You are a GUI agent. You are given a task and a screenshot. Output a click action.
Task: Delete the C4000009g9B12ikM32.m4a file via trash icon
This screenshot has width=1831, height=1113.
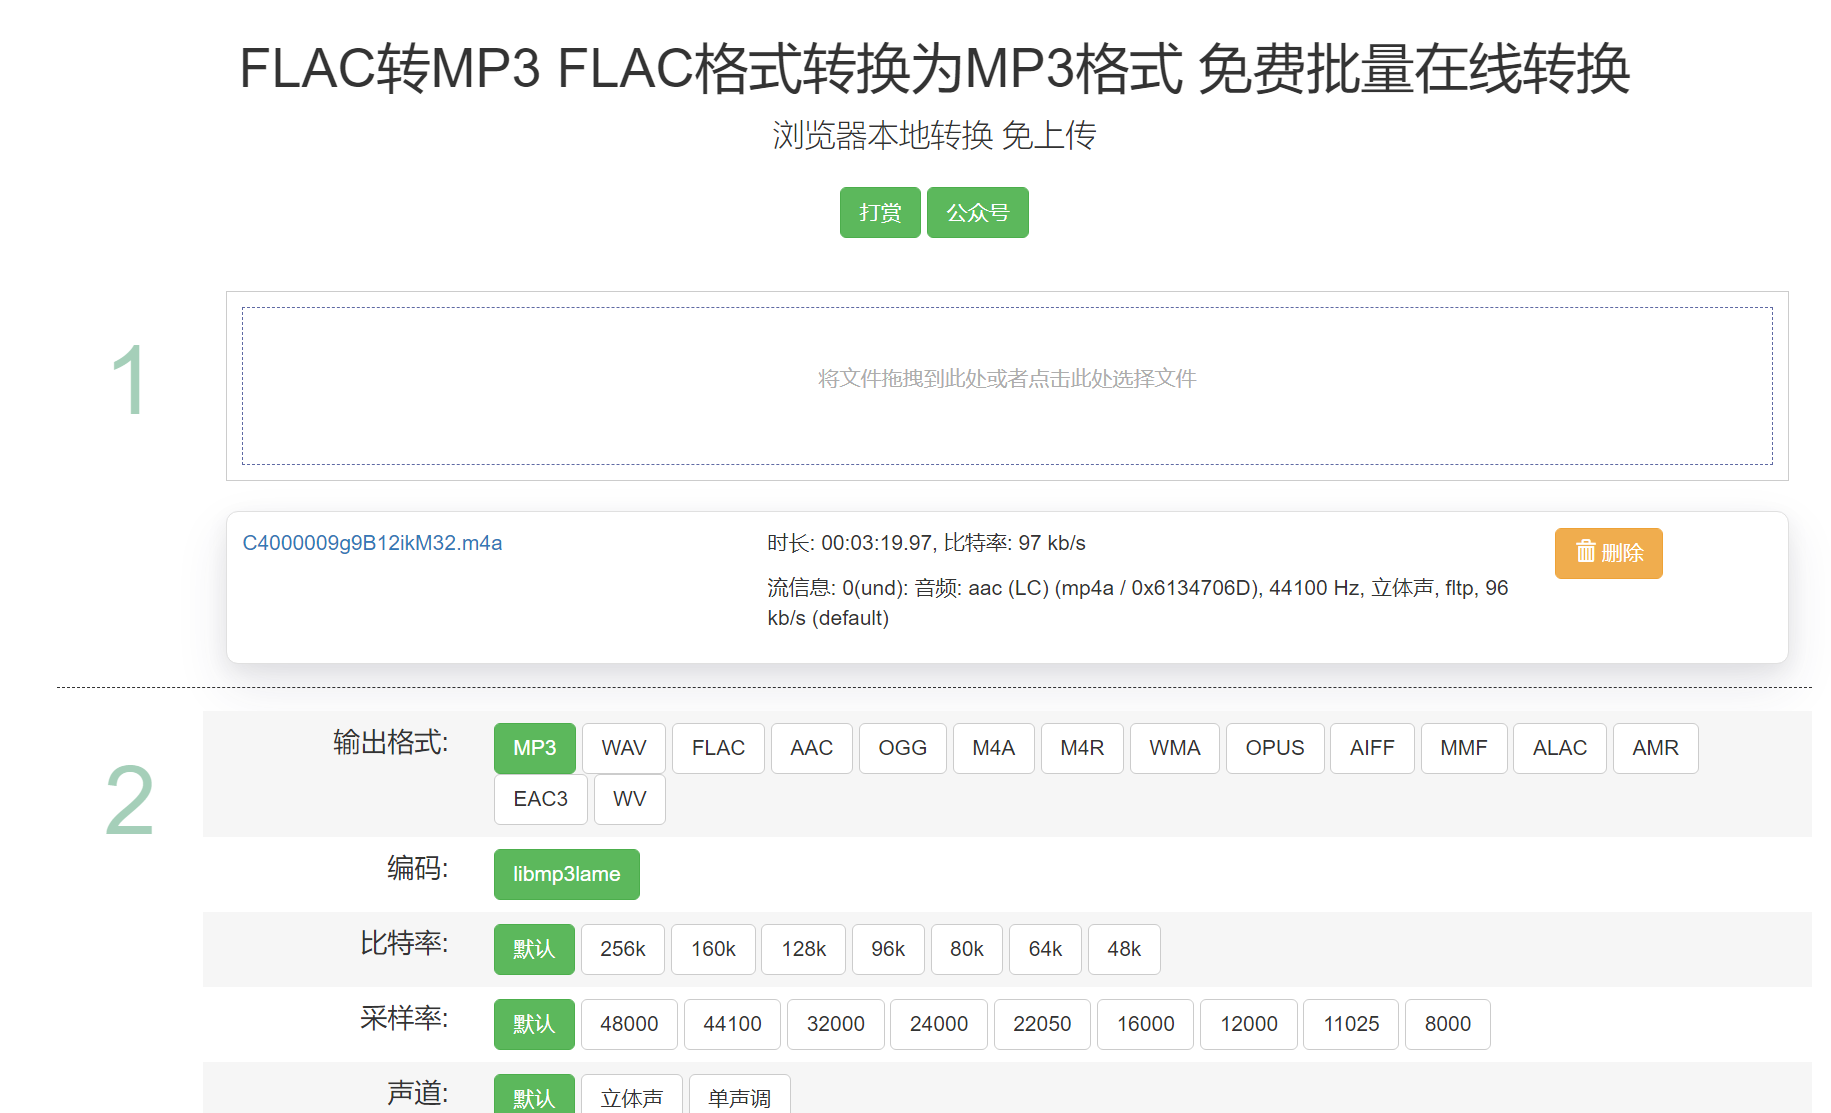click(x=1607, y=553)
